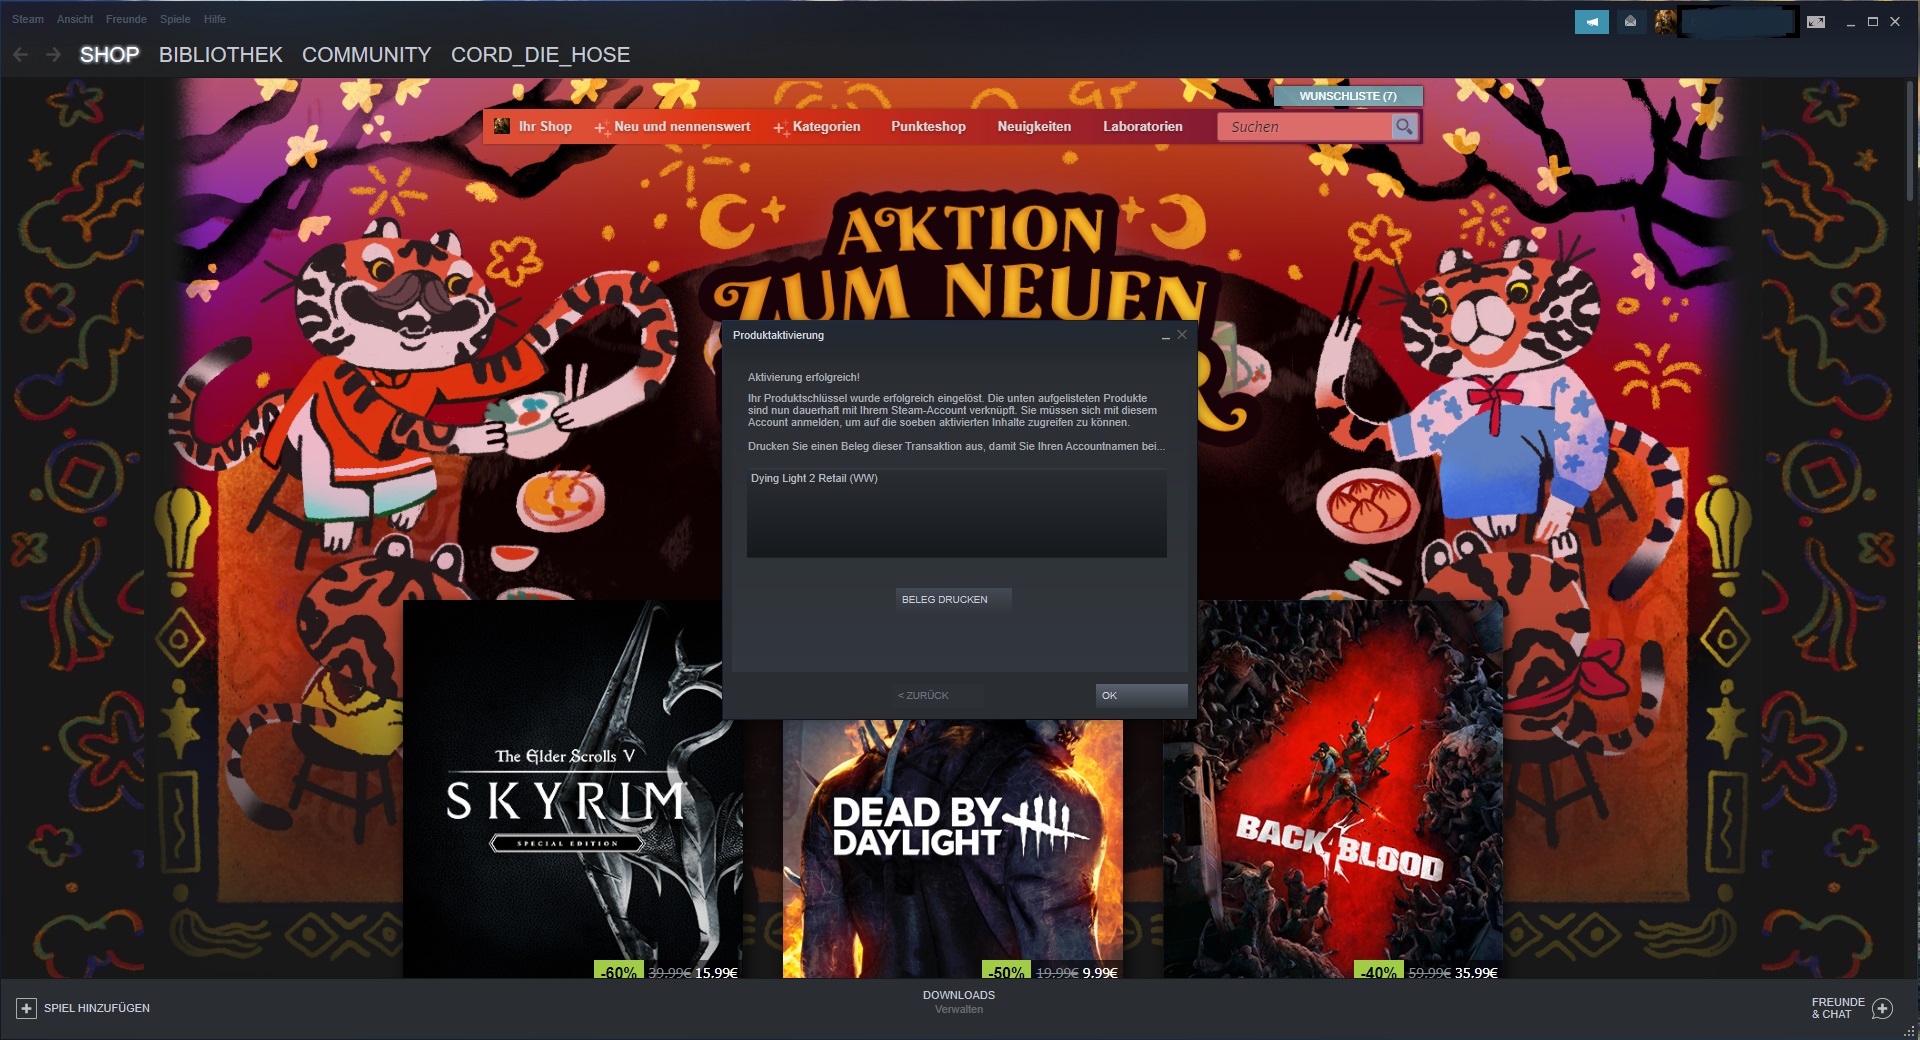Switch to the SHOP tab
The width and height of the screenshot is (1920, 1040).
click(x=110, y=55)
